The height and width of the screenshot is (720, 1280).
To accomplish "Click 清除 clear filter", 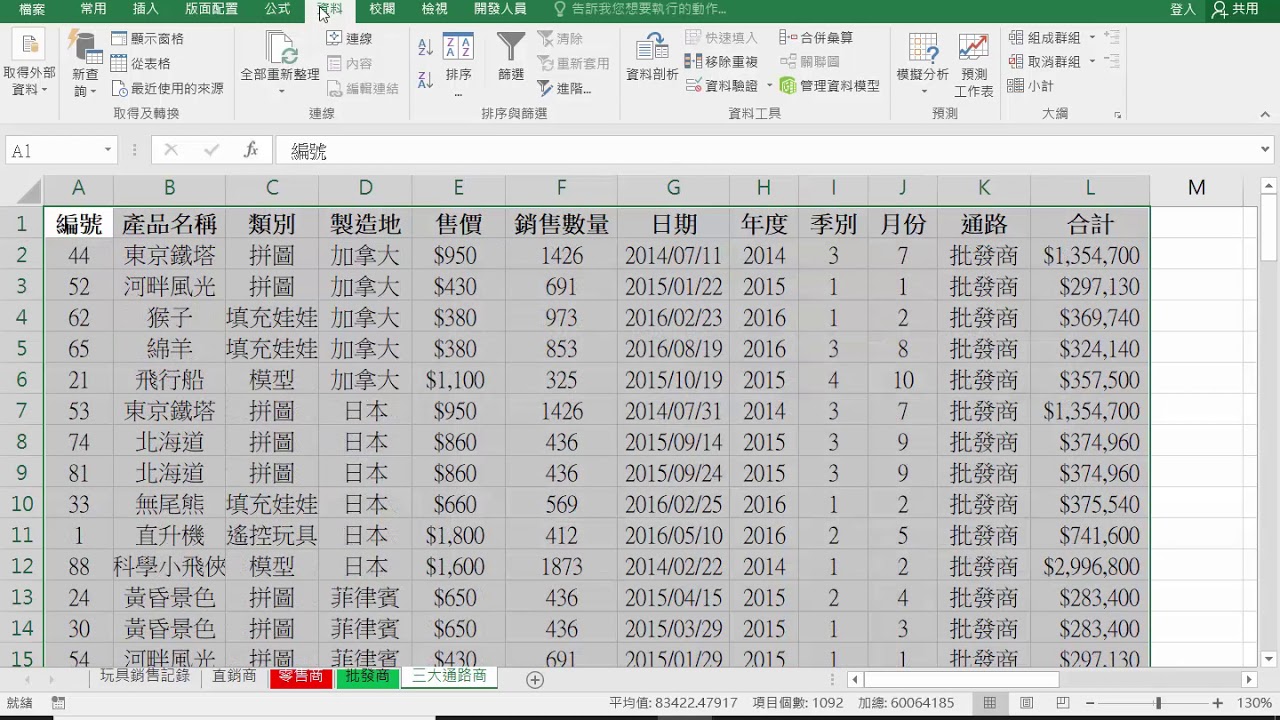I will tap(560, 38).
